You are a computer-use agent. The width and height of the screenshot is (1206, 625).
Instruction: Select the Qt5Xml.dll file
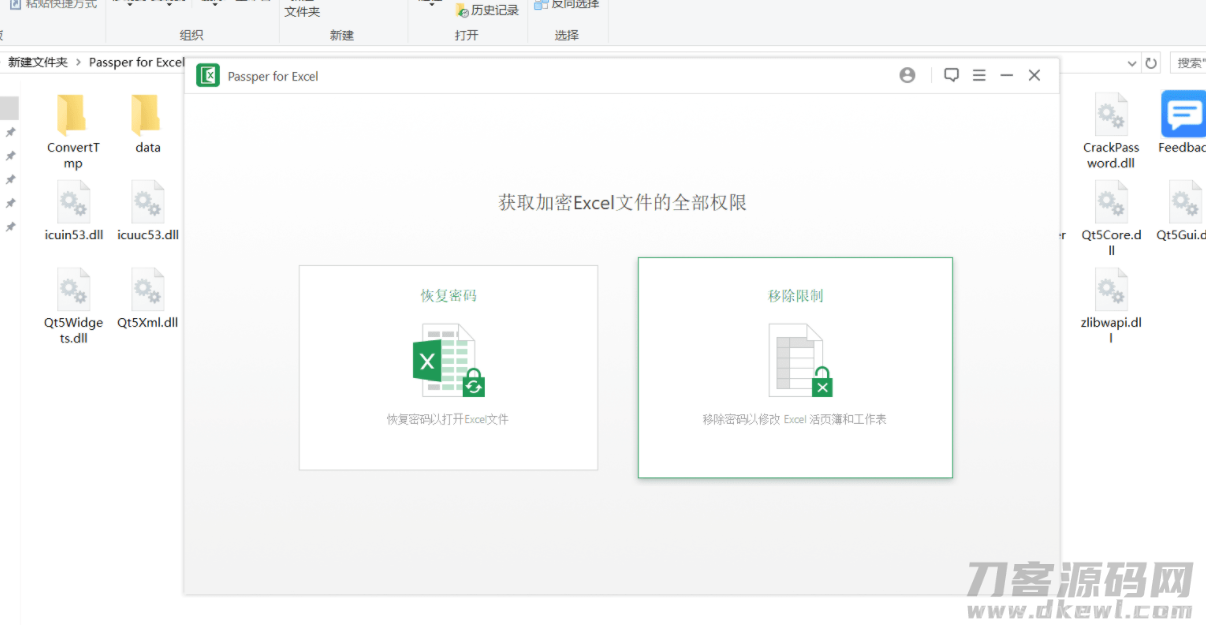148,299
